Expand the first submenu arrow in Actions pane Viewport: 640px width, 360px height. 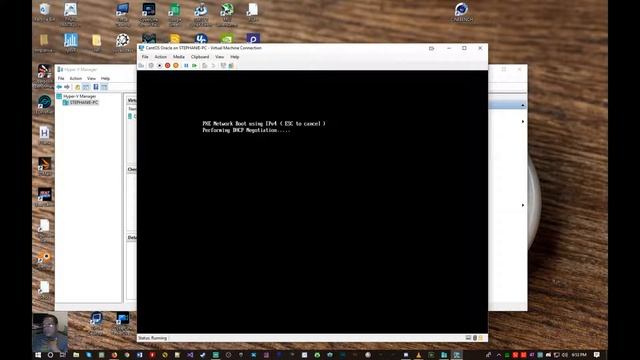pos(523,122)
